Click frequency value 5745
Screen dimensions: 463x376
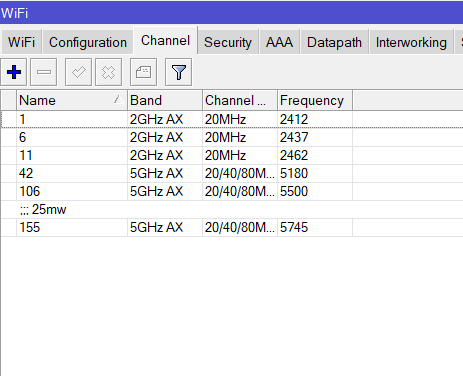coord(294,227)
